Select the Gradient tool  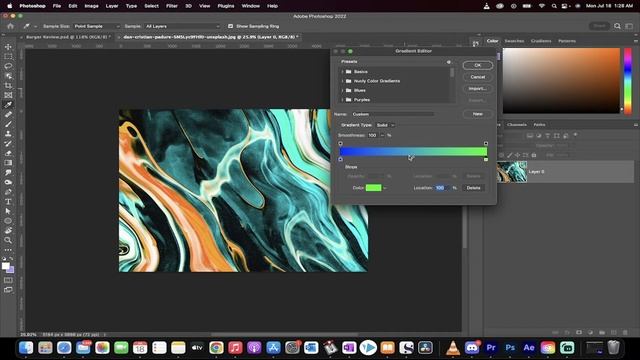pos(8,163)
